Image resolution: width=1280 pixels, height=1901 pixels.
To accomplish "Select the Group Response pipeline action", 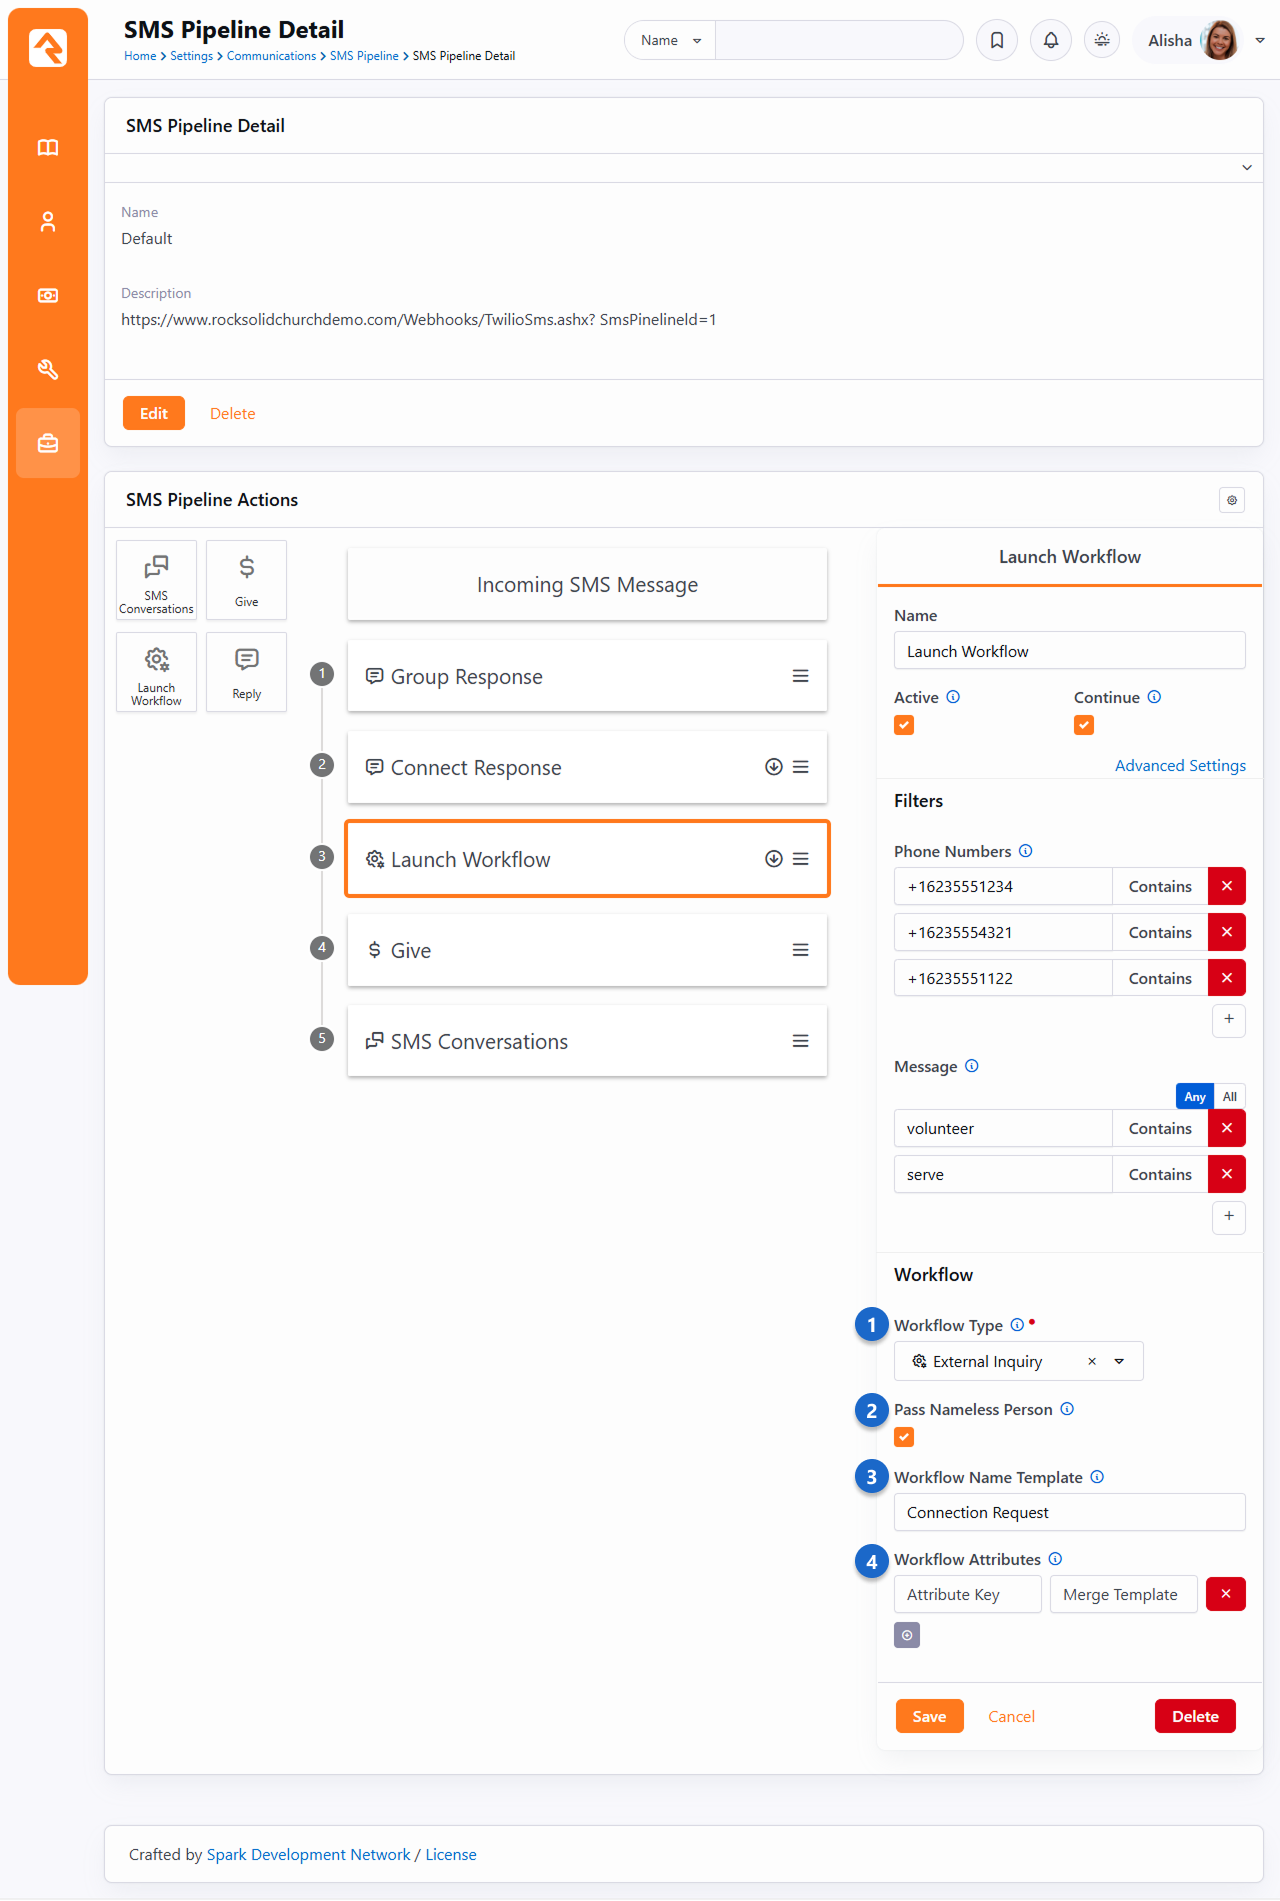I will pos(586,676).
